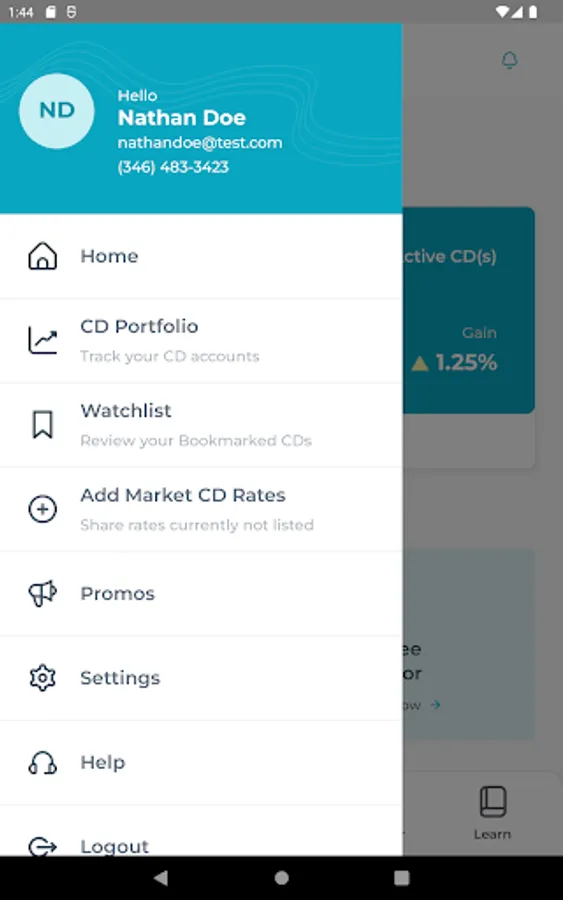Tap the ND profile avatar
This screenshot has height=900, width=563.
pos(57,111)
